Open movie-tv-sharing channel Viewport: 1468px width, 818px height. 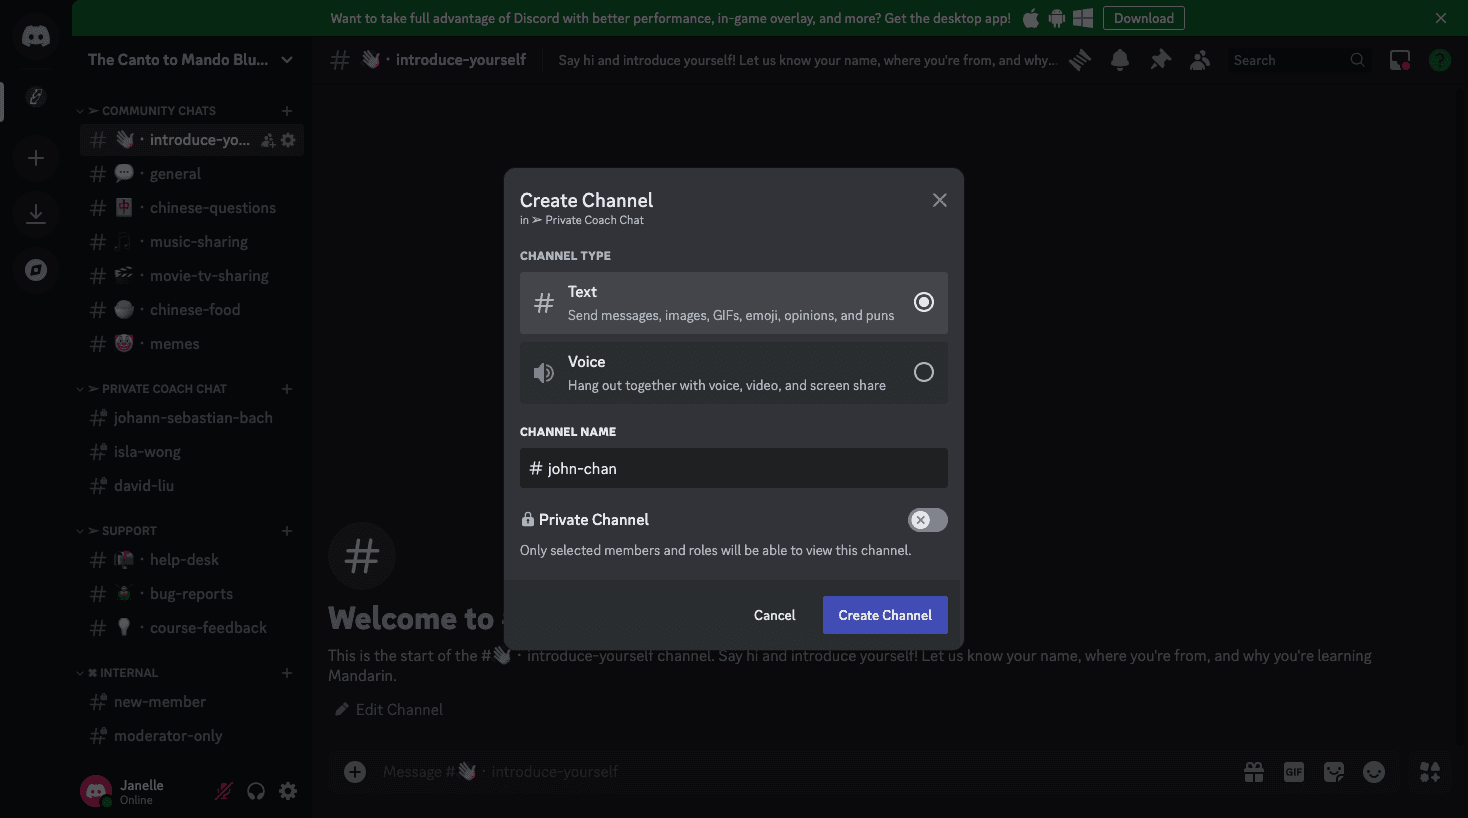coord(192,276)
